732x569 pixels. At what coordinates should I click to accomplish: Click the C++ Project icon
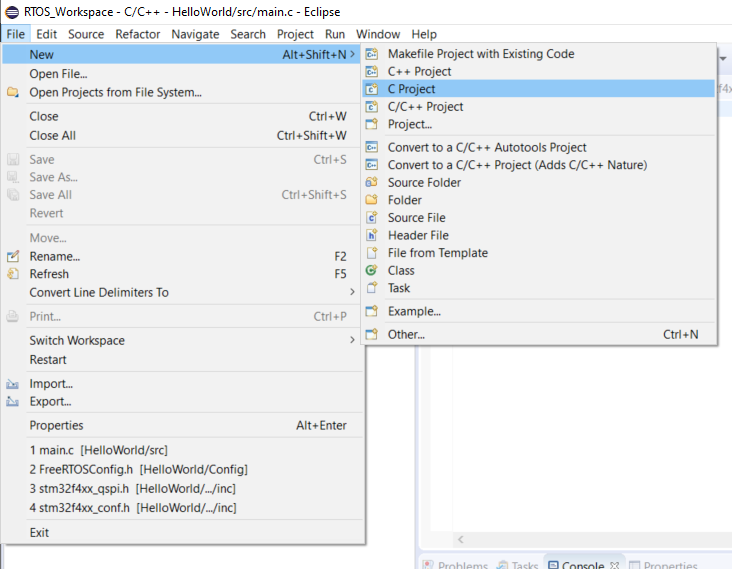(372, 71)
